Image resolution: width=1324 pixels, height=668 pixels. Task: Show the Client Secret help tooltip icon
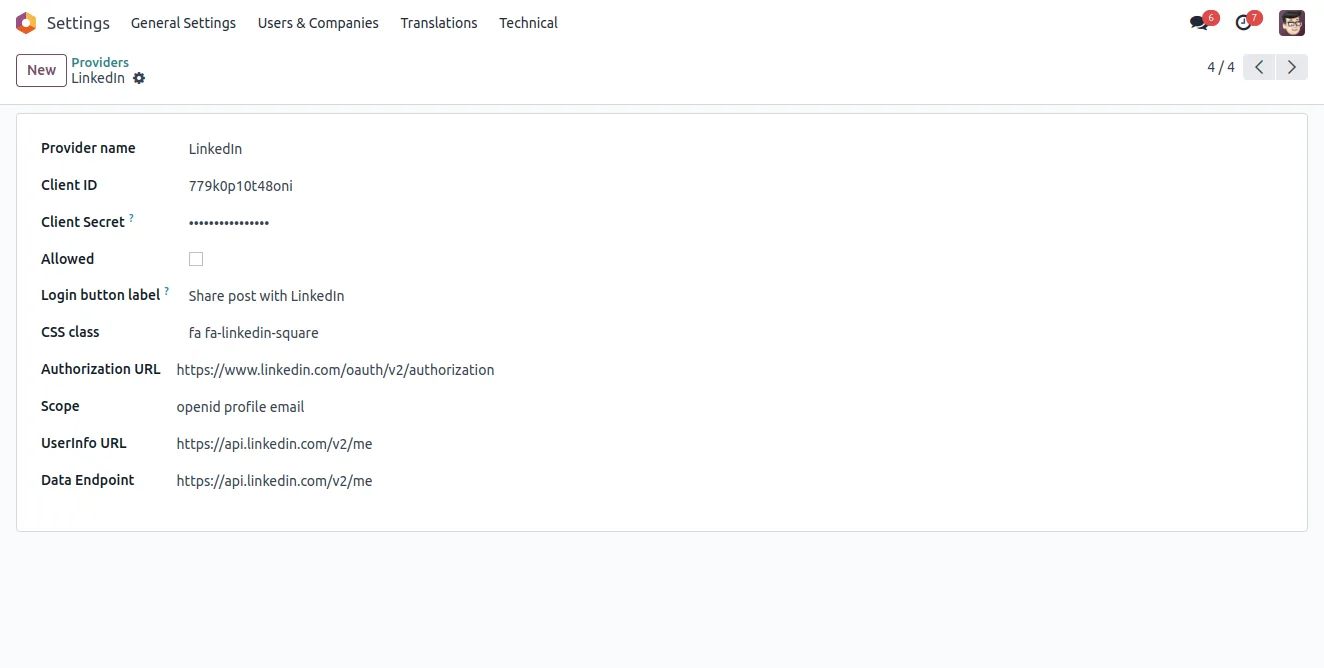[x=131, y=218]
